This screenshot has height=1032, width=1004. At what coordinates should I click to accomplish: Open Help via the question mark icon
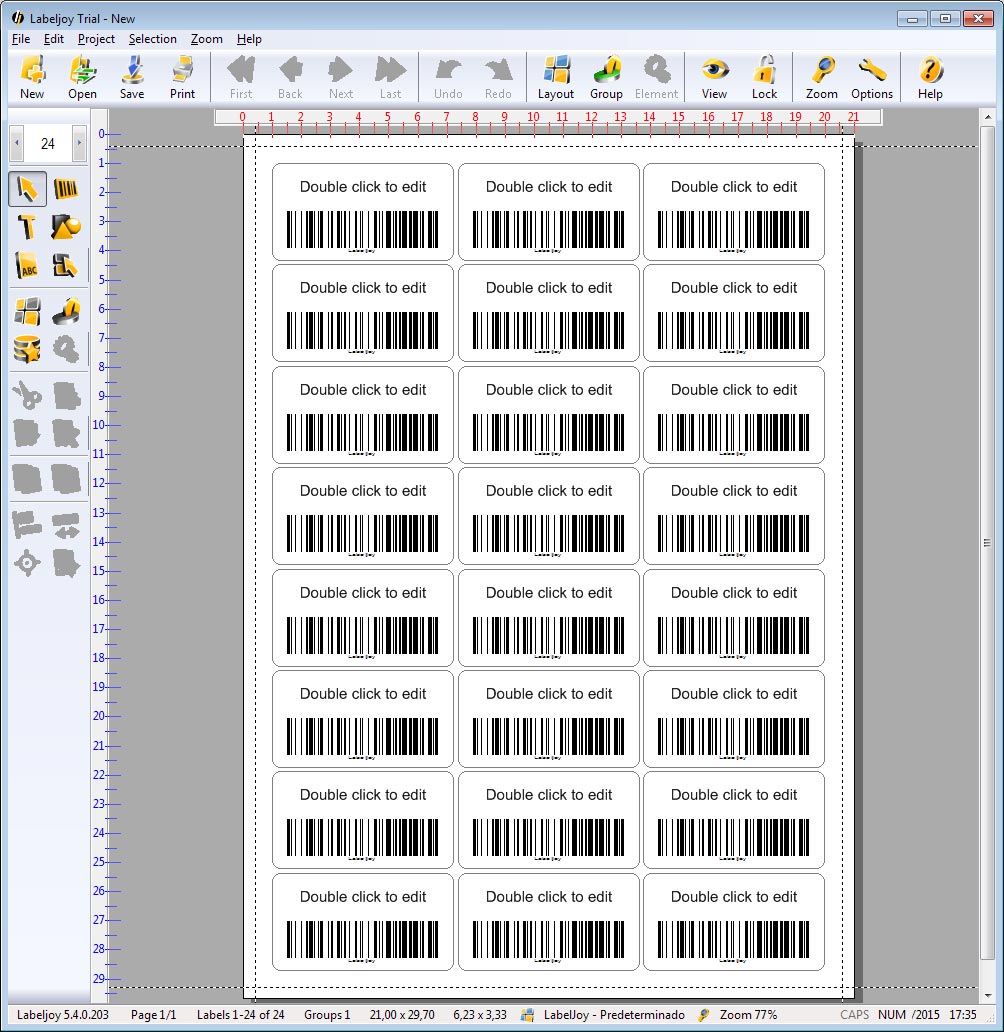coord(930,77)
